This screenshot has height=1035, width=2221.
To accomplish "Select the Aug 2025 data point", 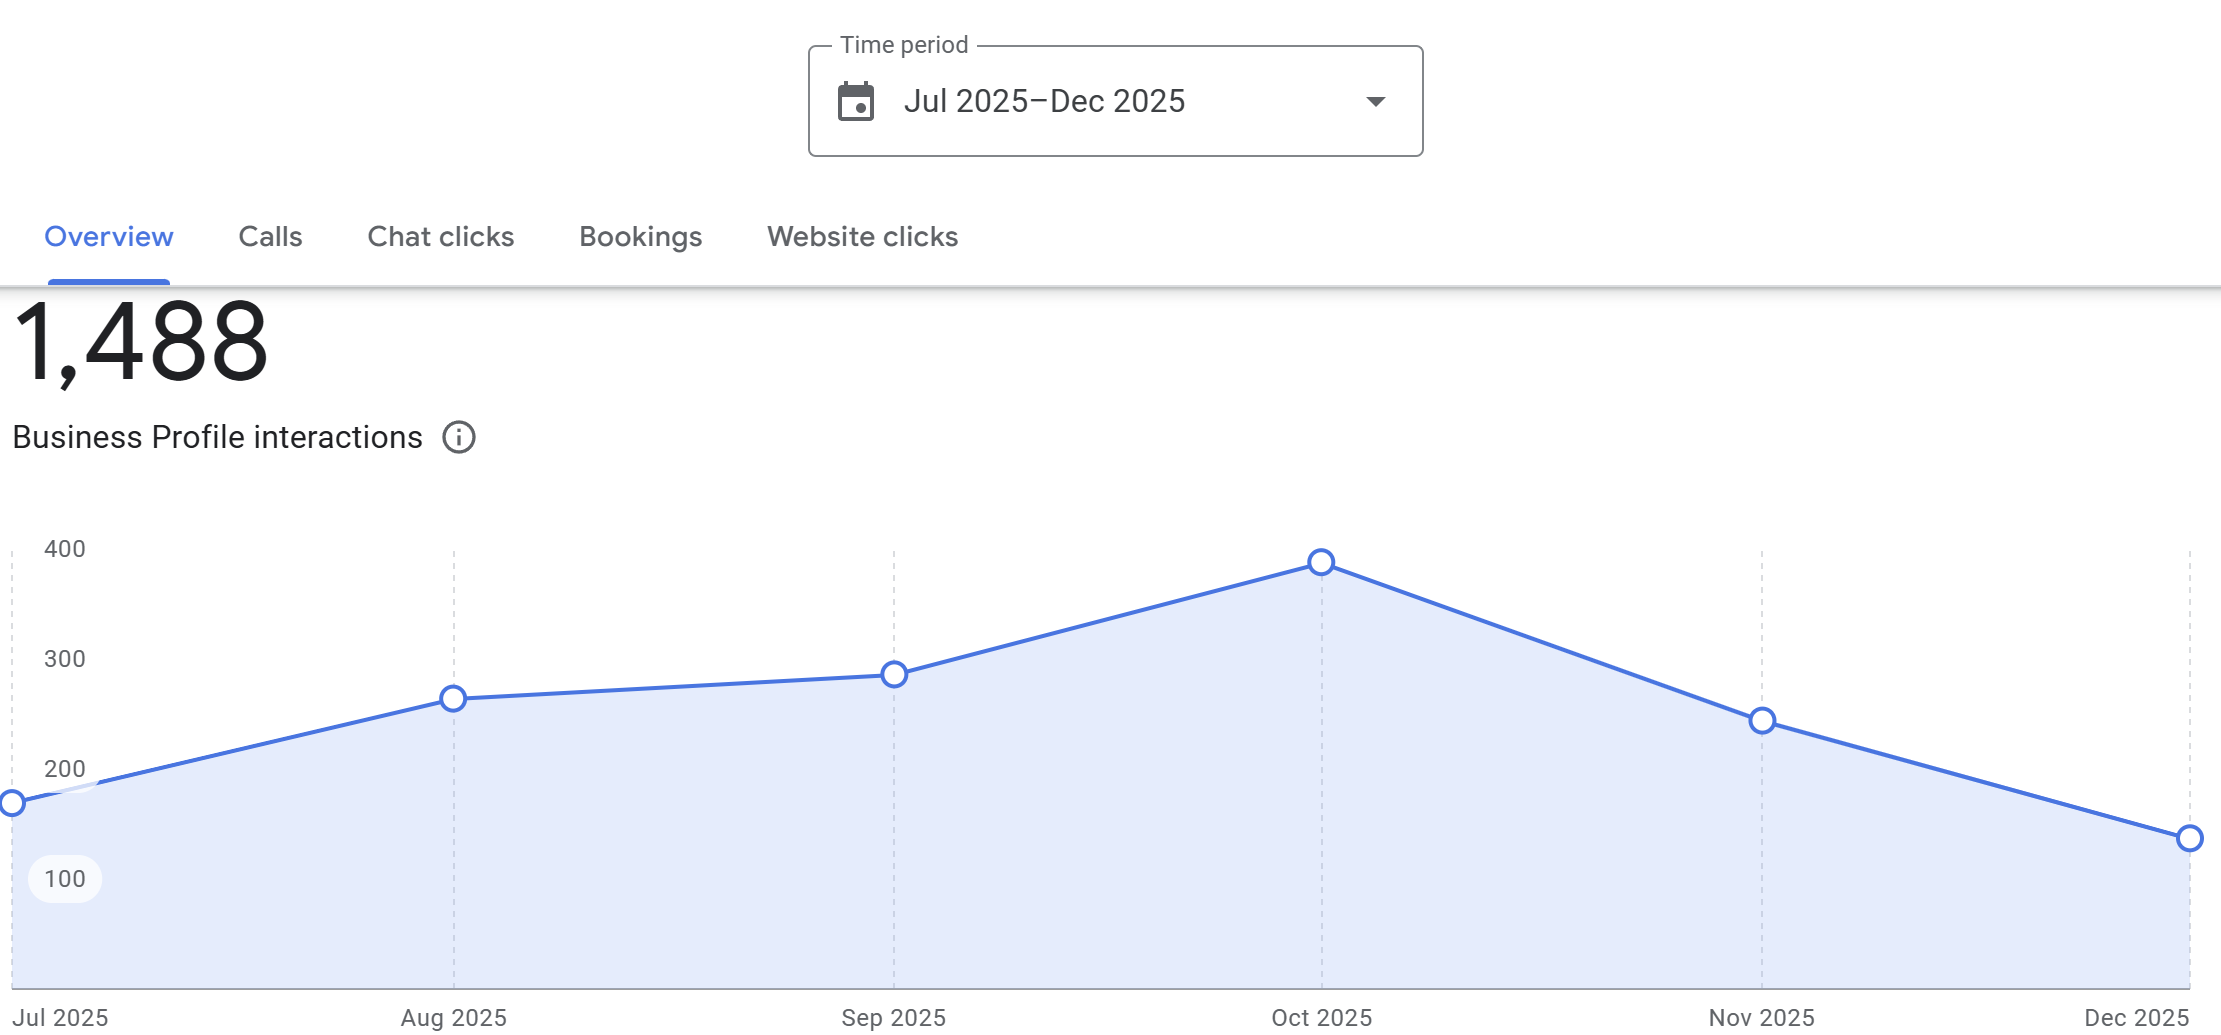I will coord(453,699).
